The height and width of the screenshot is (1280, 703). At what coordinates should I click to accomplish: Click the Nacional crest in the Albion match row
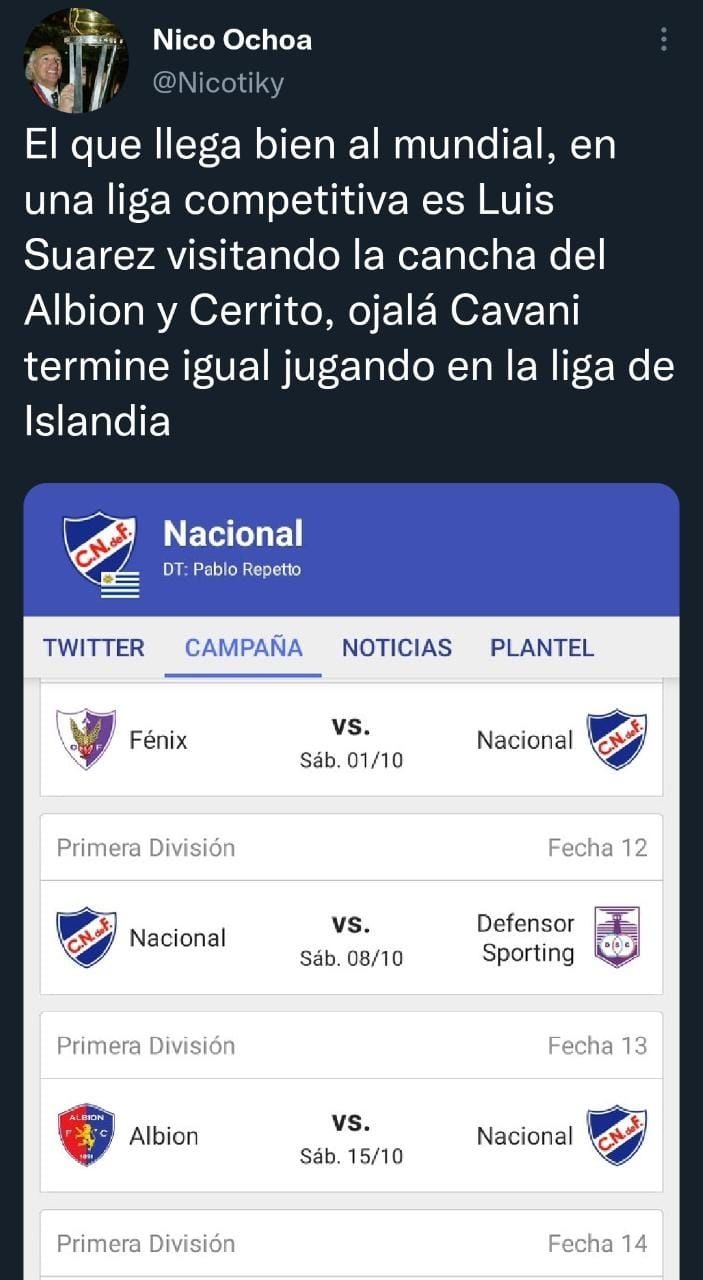click(x=617, y=1135)
